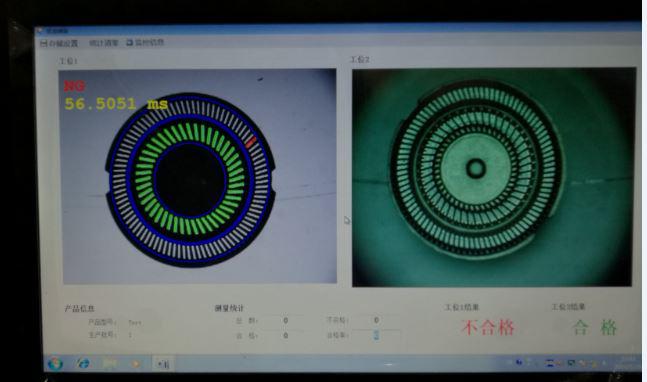Click the 统计清零 reset statistics menu item

pos(104,42)
